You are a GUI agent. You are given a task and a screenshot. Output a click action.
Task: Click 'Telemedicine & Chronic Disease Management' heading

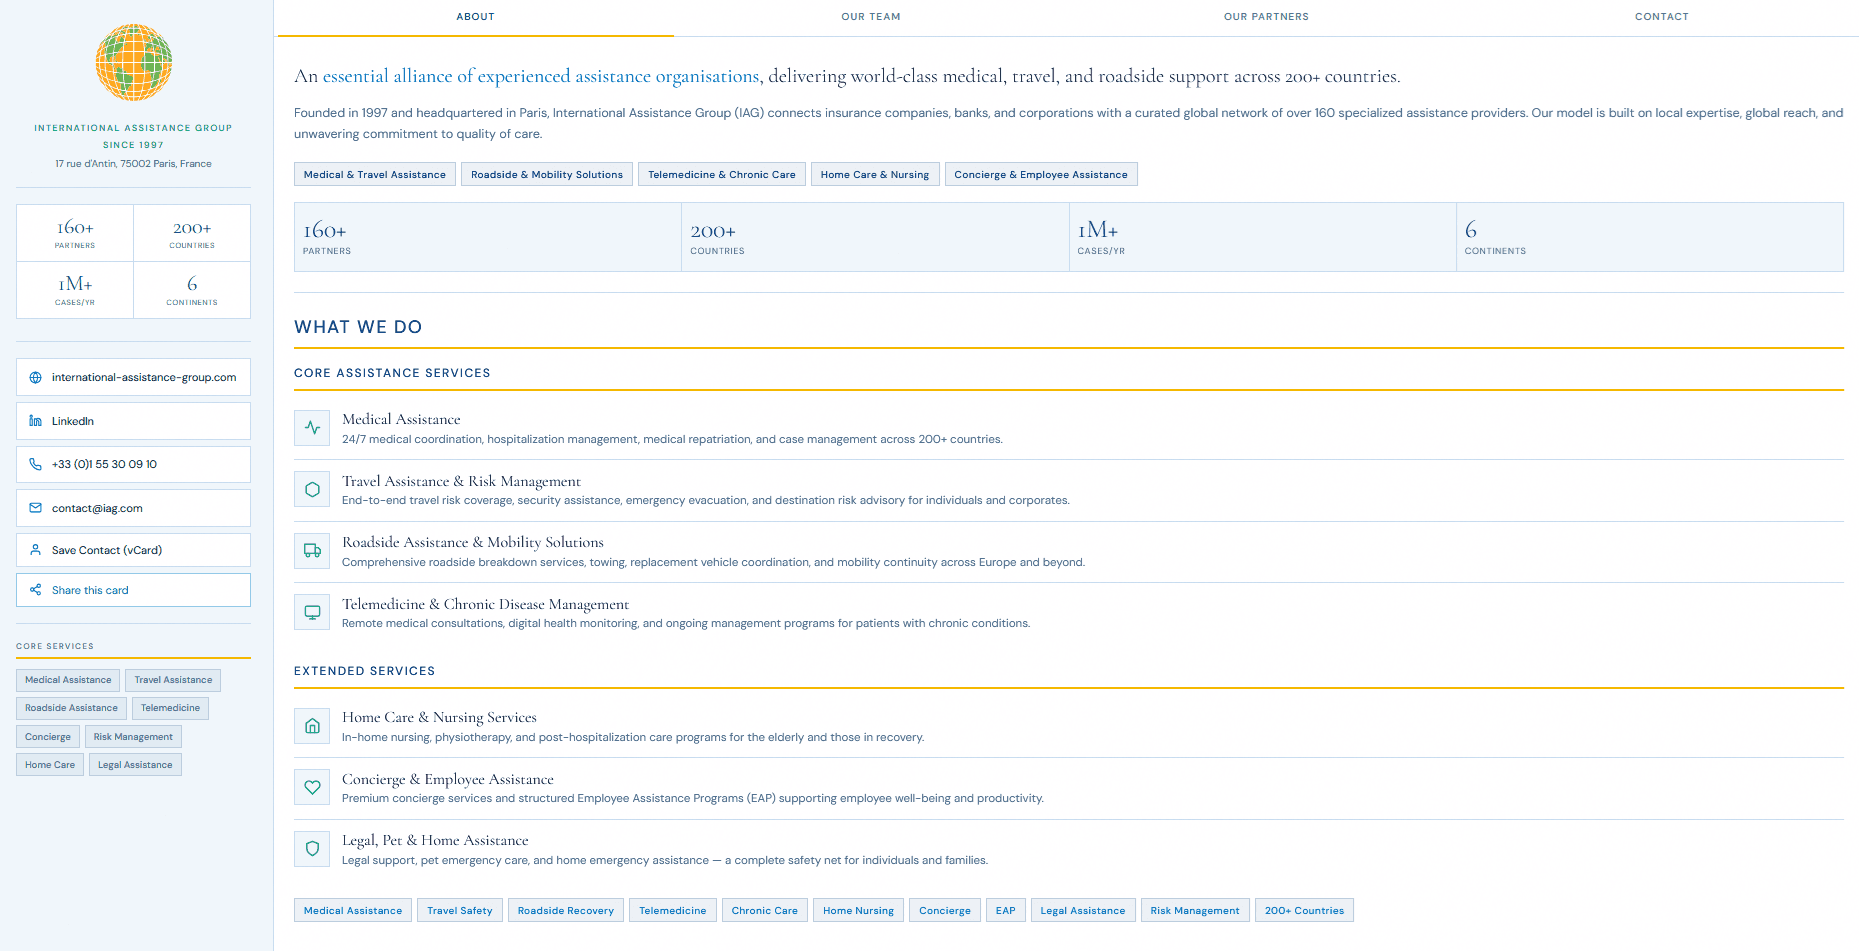485,604
